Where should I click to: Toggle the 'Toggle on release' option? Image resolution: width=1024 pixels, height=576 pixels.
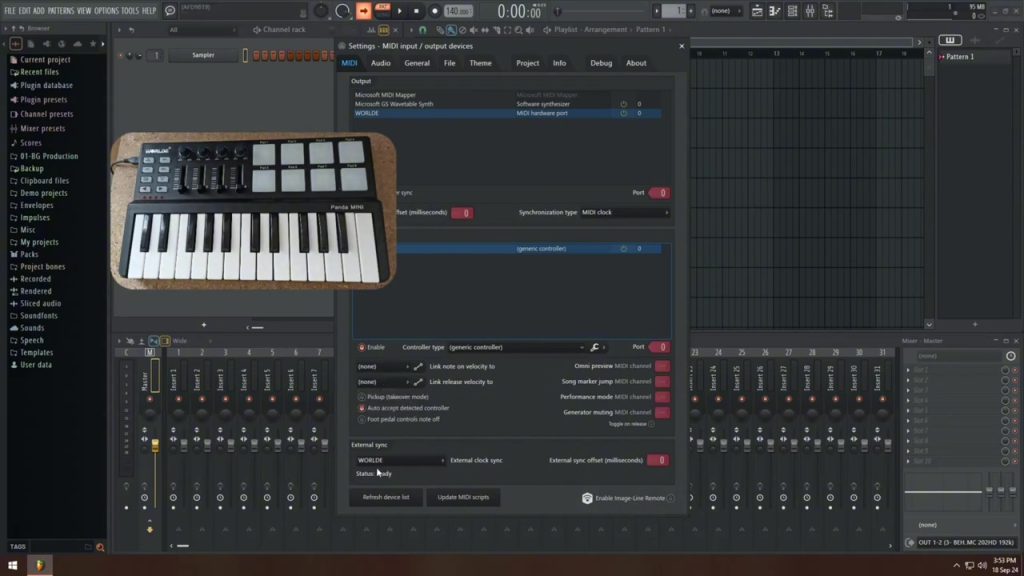coord(651,424)
